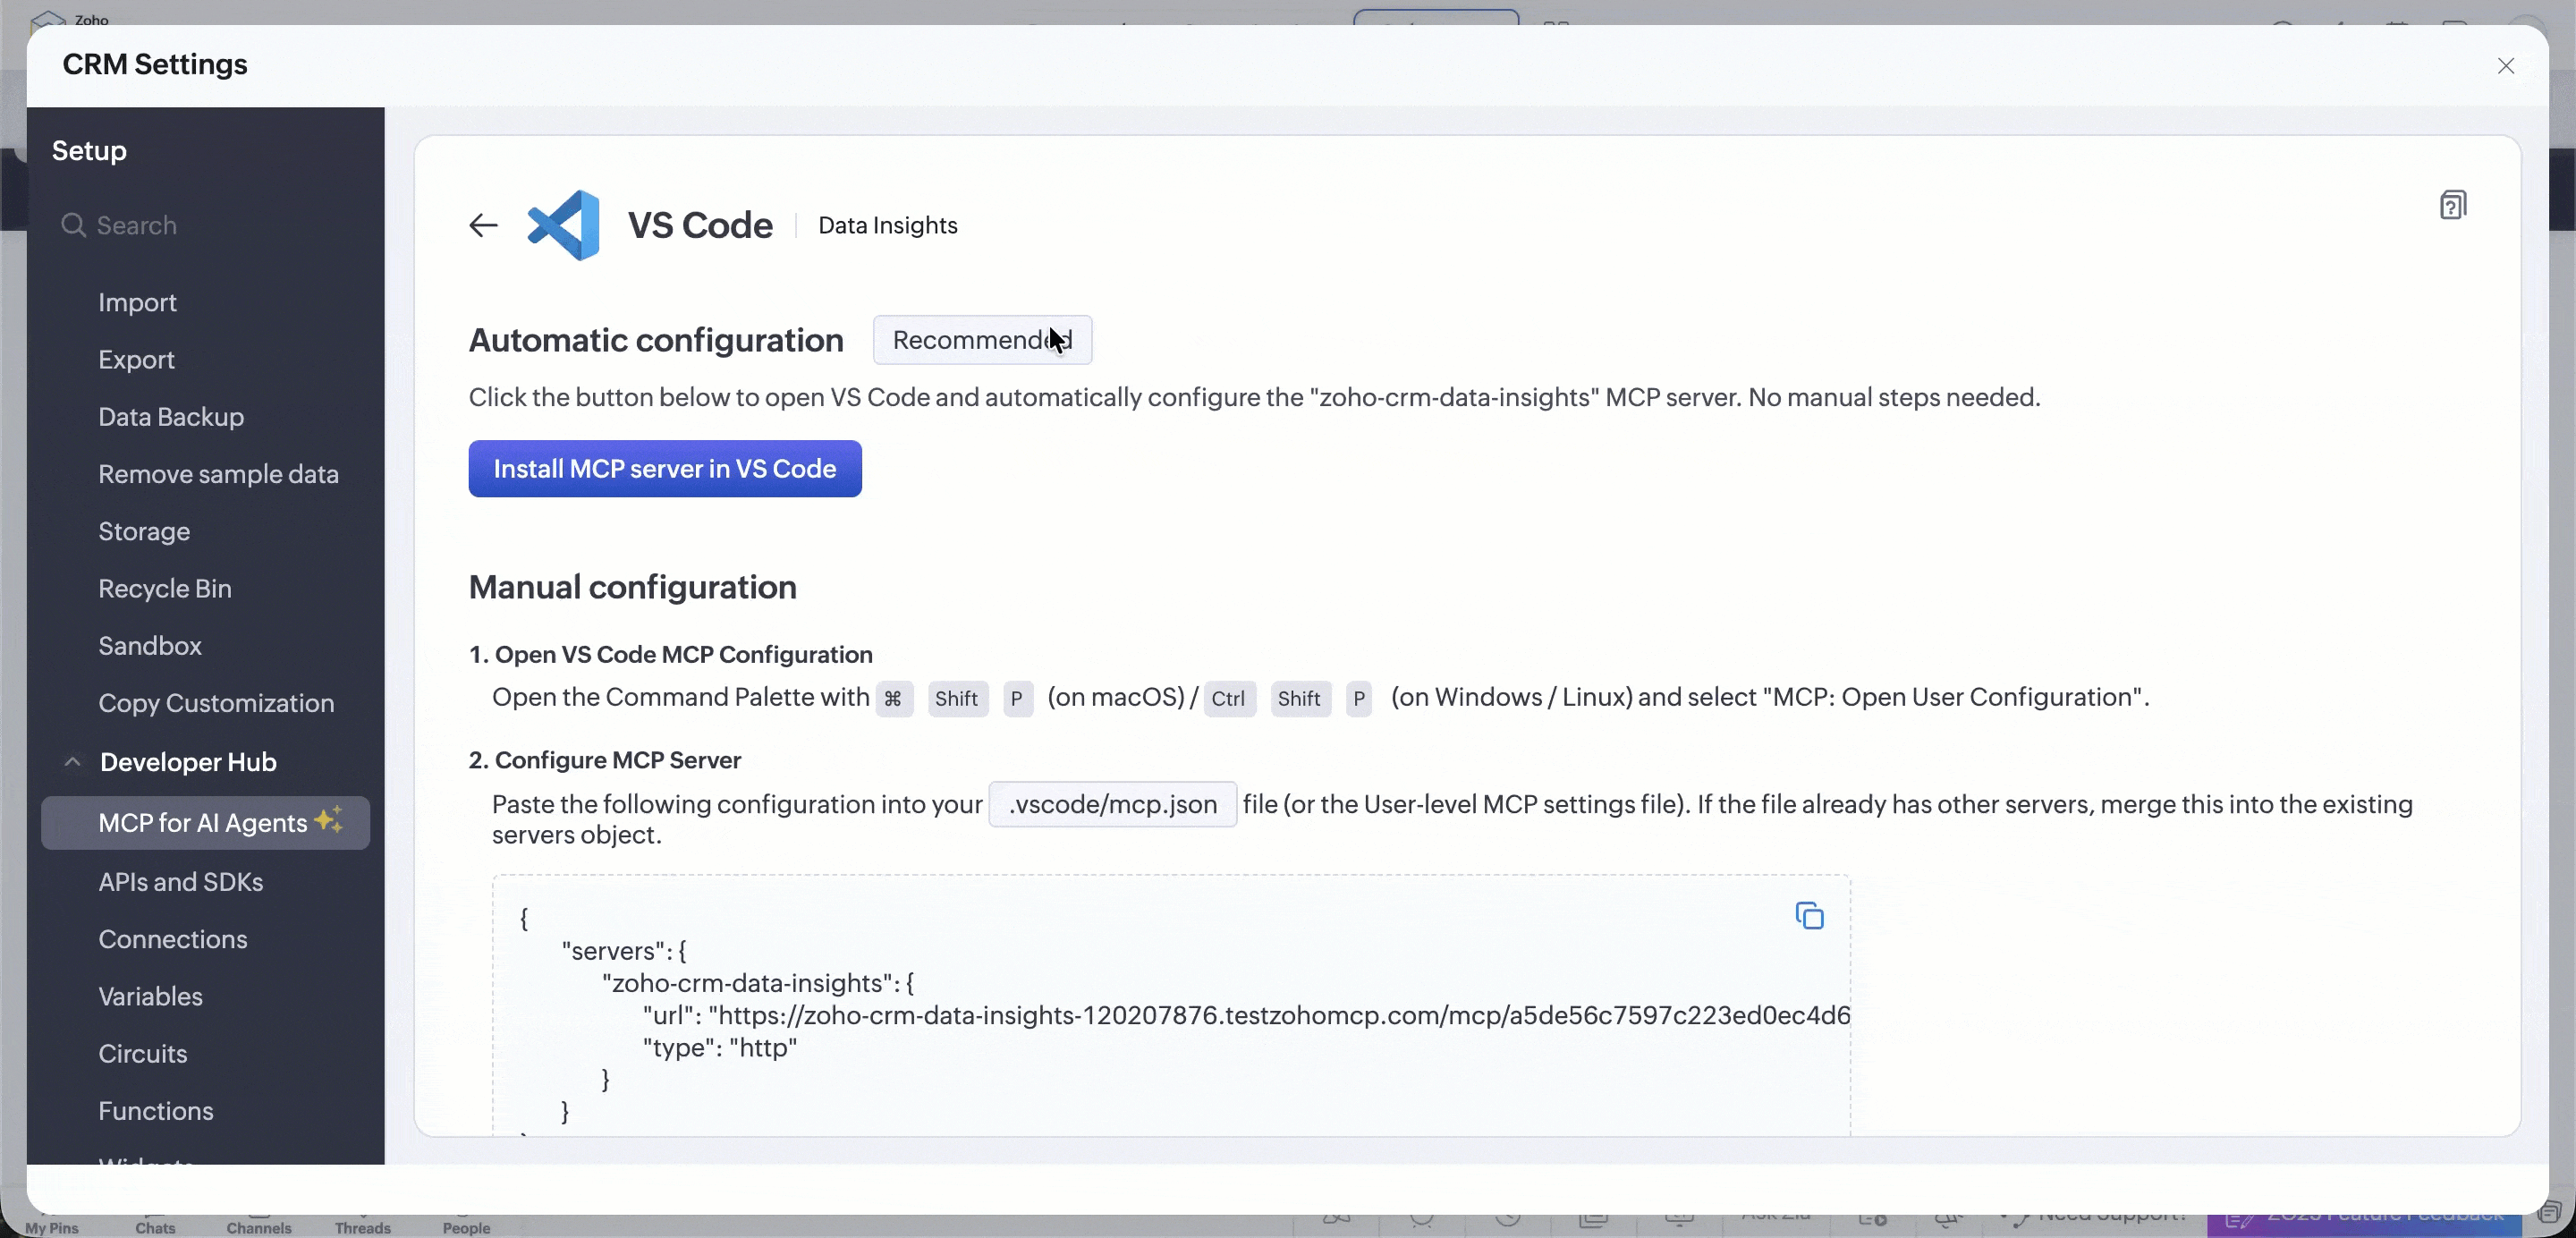
Task: Click the Recommended badge
Action: pos(982,340)
